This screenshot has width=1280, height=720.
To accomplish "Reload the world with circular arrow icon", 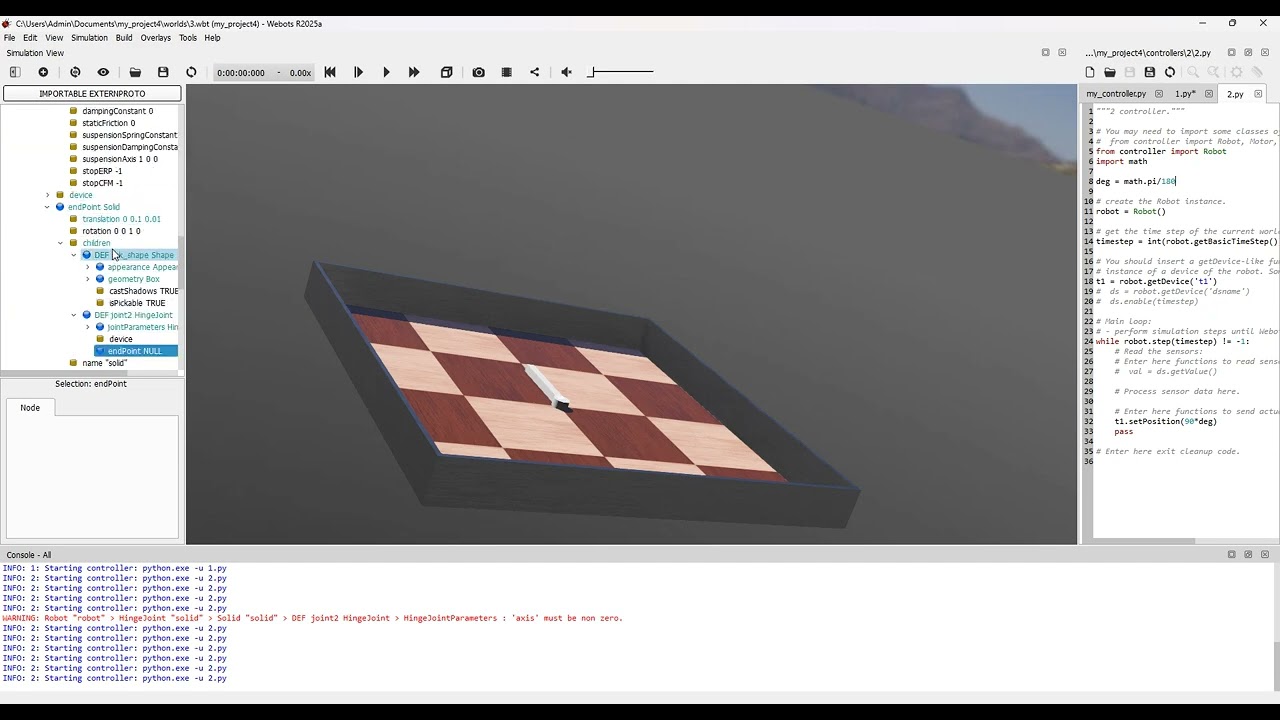I will pyautogui.click(x=191, y=72).
